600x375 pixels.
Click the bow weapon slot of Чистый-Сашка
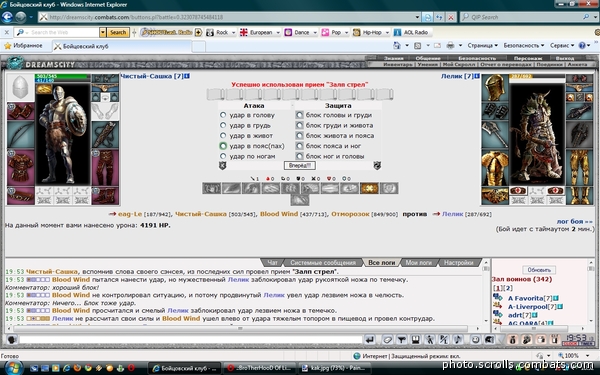tap(21, 135)
